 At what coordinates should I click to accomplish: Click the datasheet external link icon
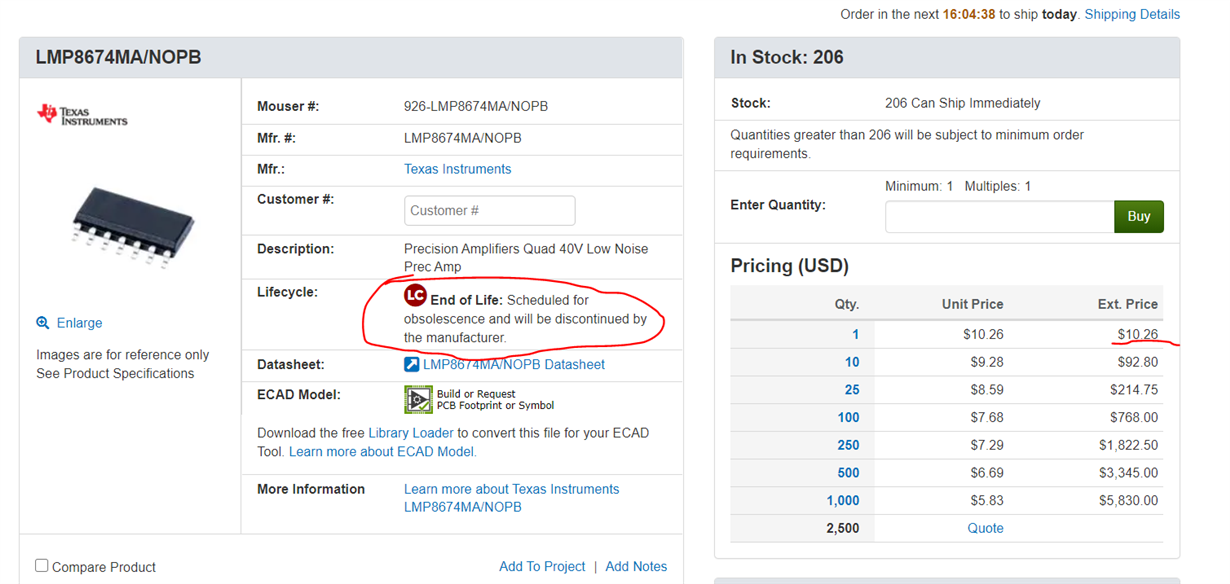[411, 365]
